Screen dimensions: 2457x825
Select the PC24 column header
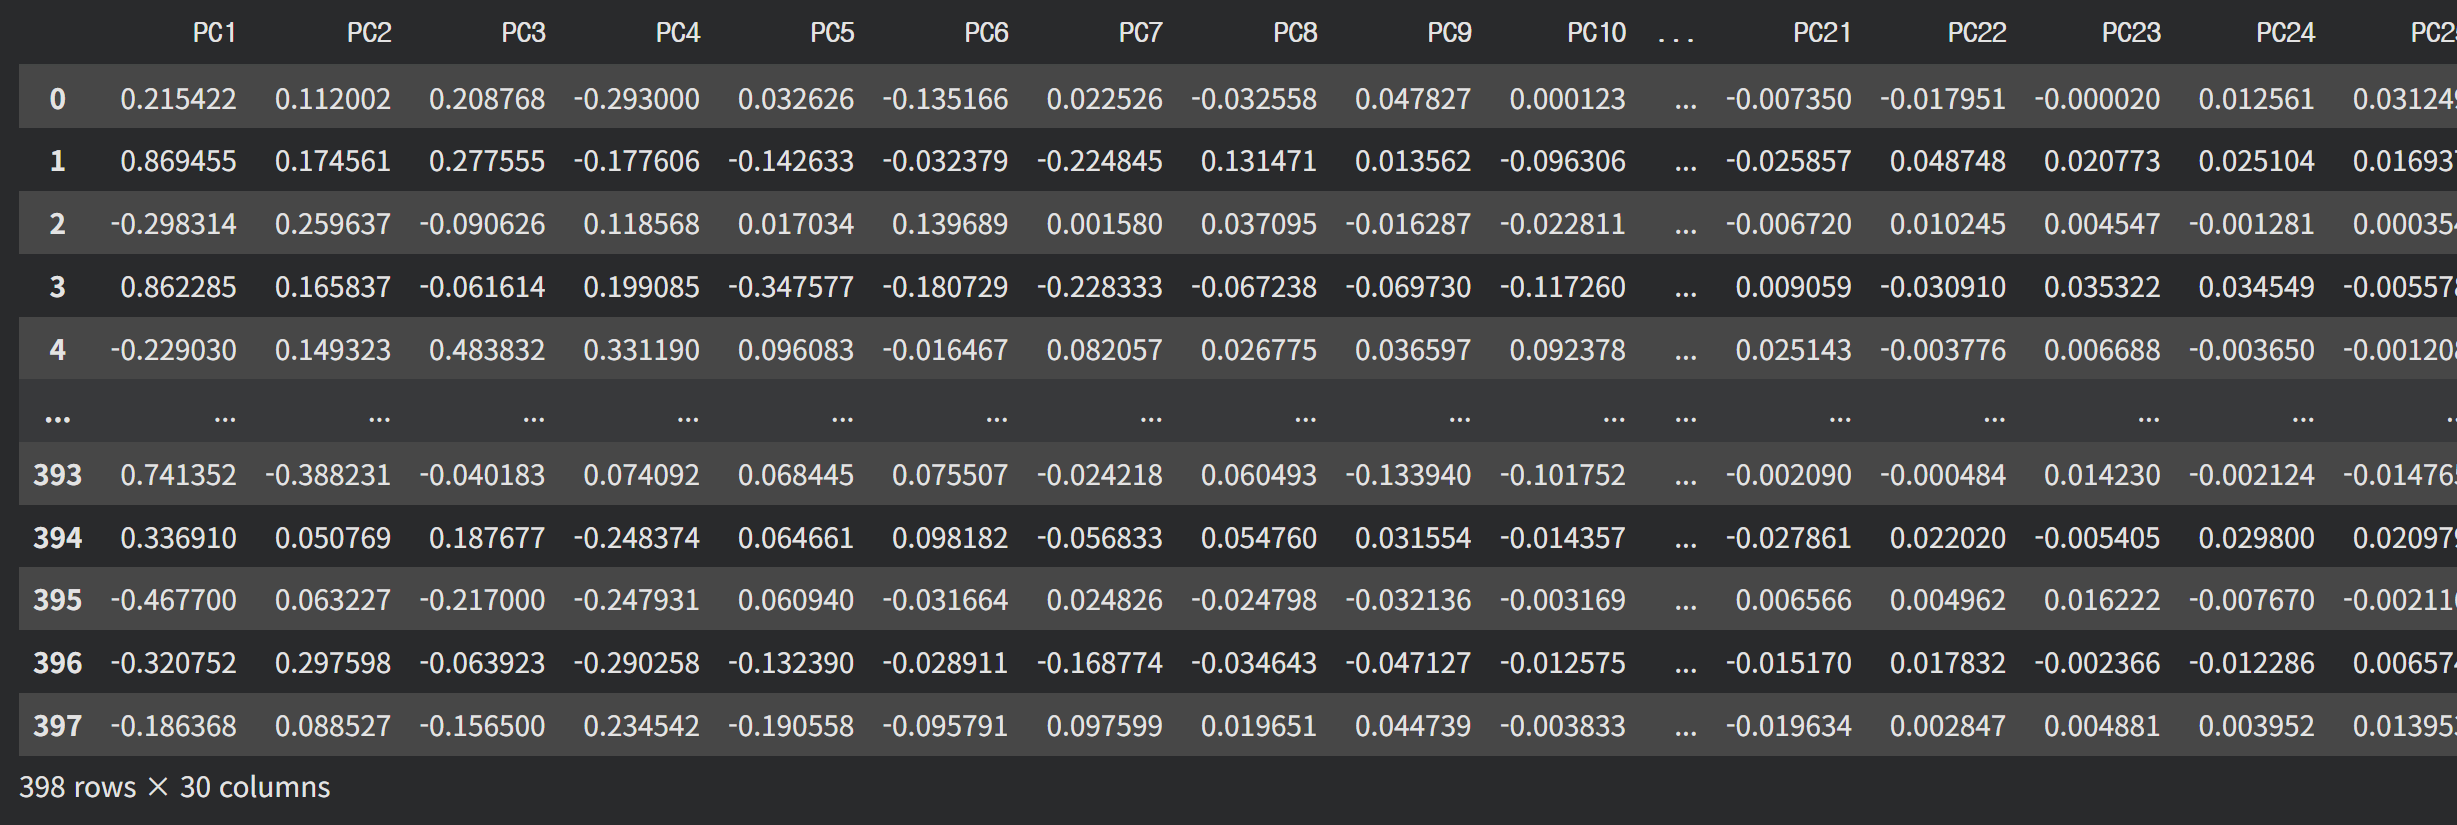(2285, 33)
